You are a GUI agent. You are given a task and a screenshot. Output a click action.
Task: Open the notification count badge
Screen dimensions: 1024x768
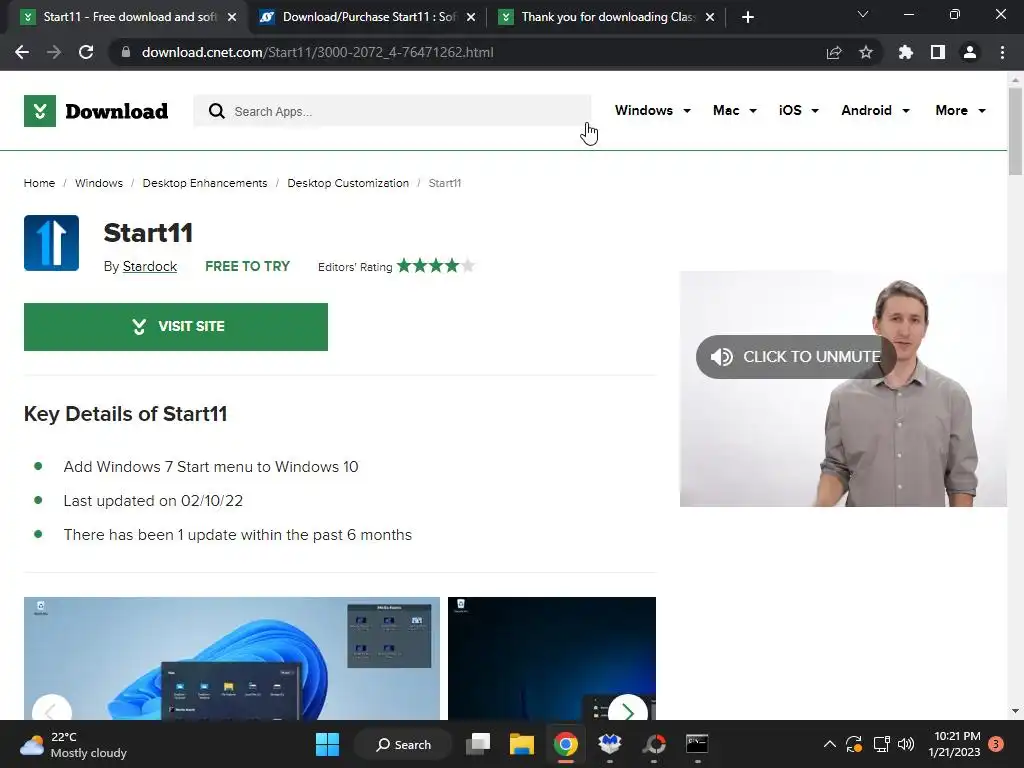click(x=996, y=744)
